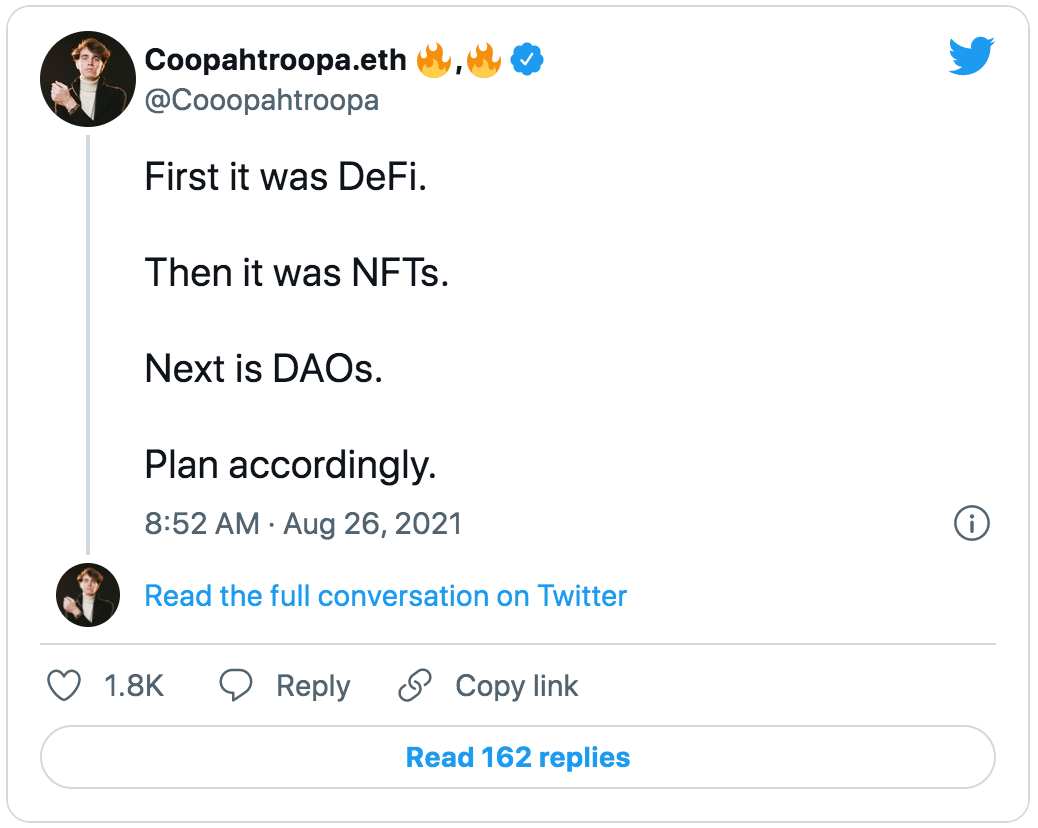Image resolution: width=1038 pixels, height=828 pixels.
Task: Click the heart like icon
Action: 65,686
